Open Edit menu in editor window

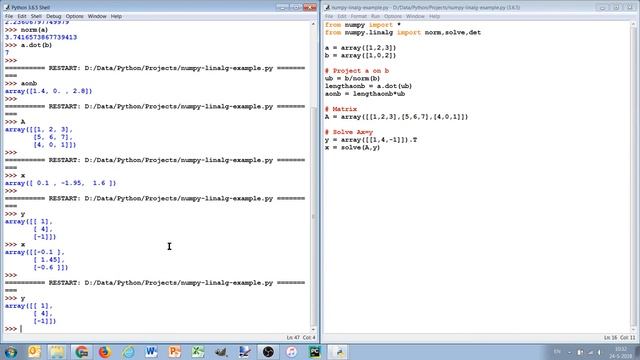point(342,16)
